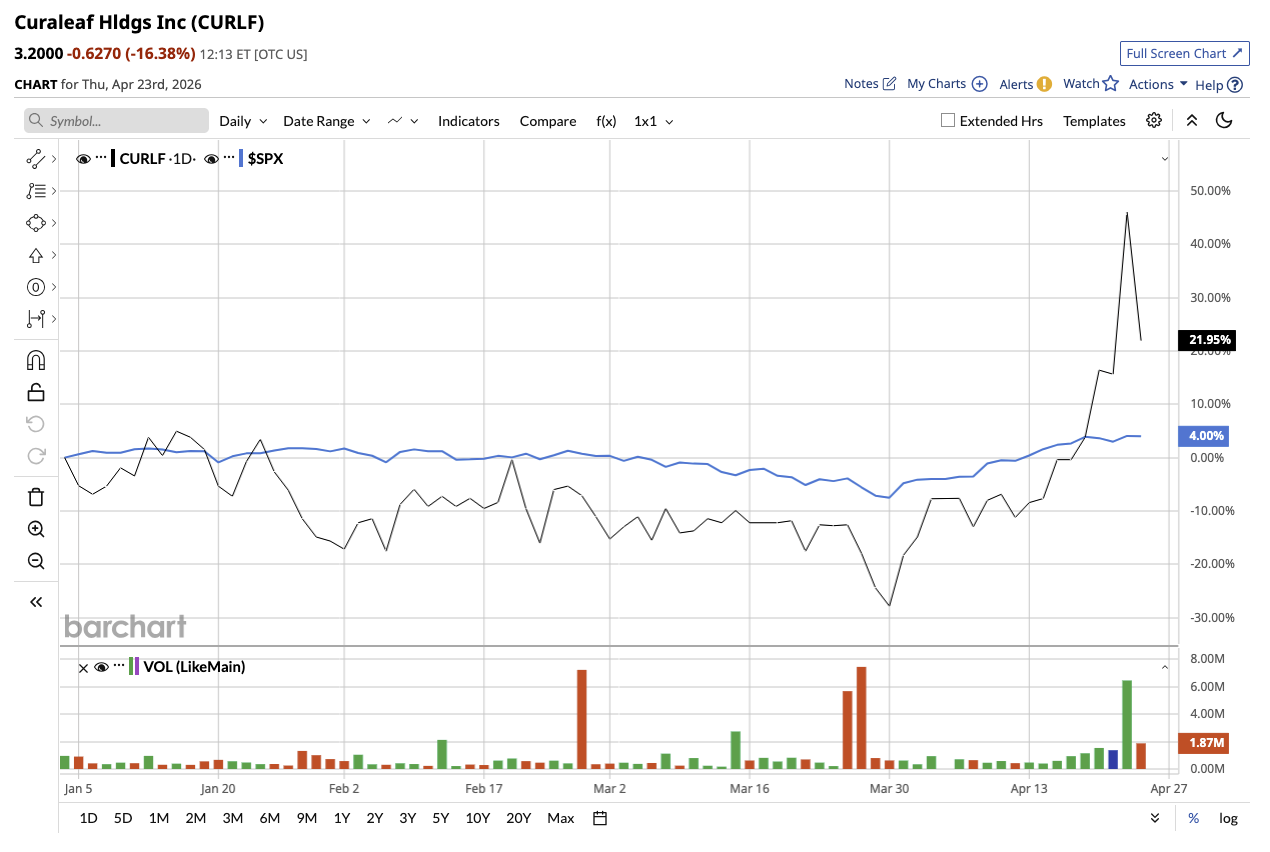This screenshot has height=852, width=1270.
Task: Click the 21.95% price label
Action: (x=1206, y=340)
